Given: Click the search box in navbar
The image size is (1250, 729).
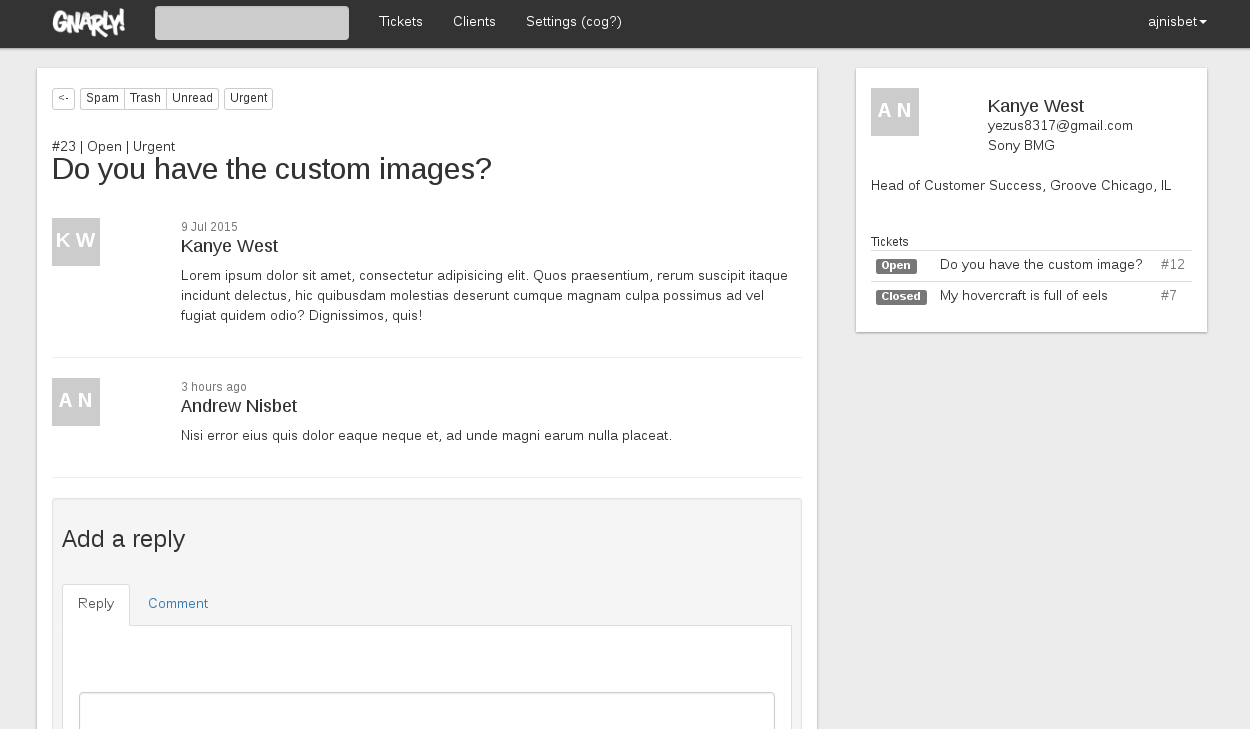Looking at the screenshot, I should 252,23.
